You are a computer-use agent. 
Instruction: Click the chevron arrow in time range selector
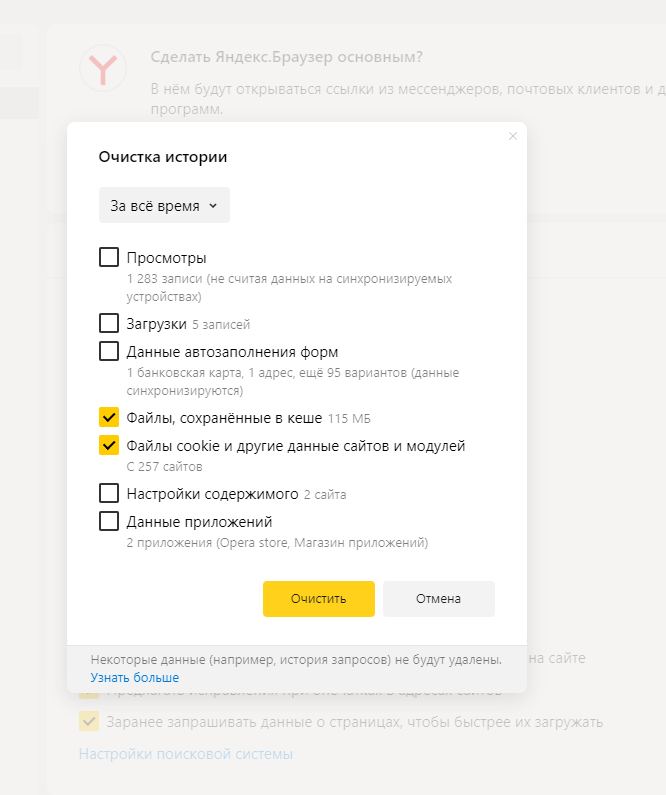[213, 205]
